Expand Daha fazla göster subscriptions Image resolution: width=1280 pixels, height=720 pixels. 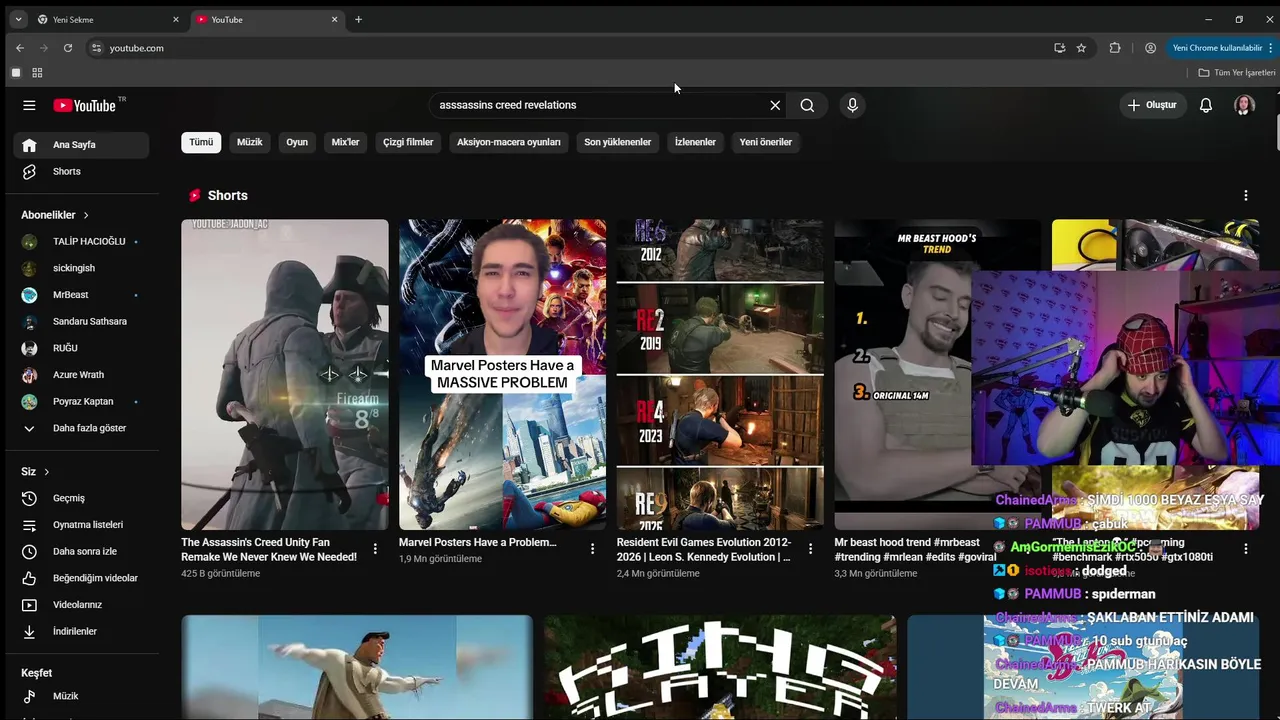[81, 428]
